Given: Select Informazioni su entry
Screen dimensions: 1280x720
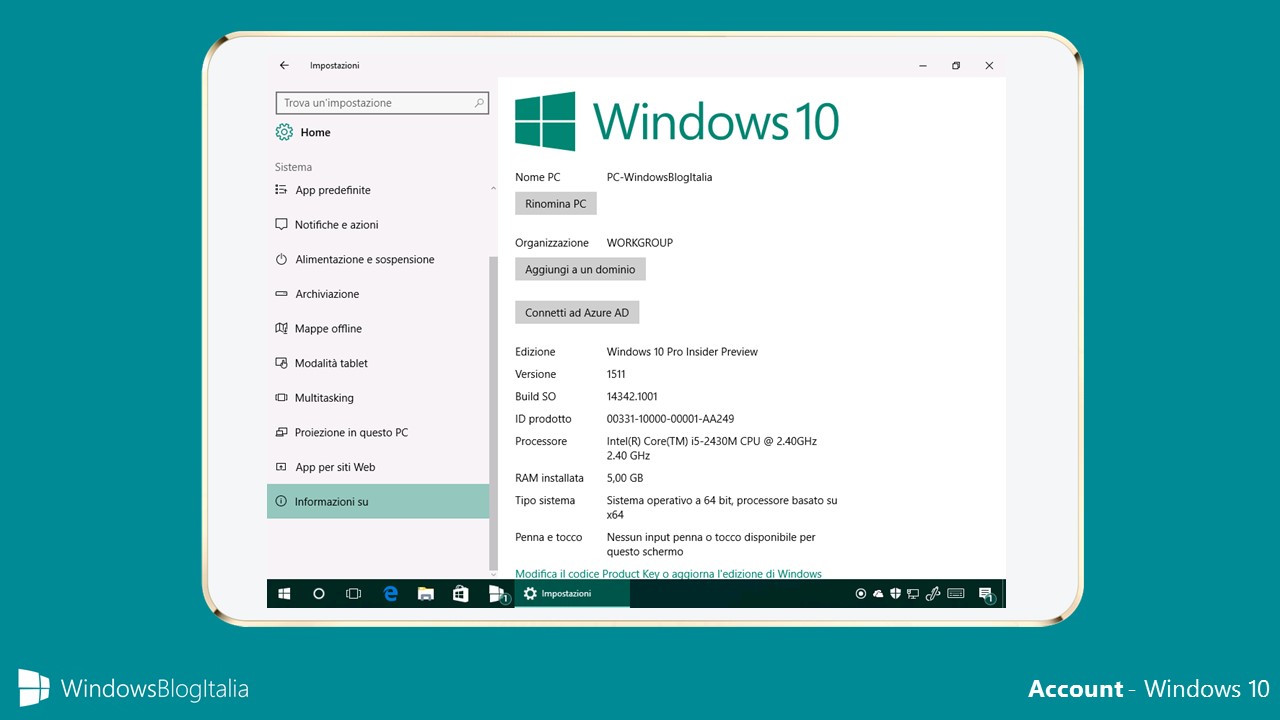Looking at the screenshot, I should pos(378,501).
